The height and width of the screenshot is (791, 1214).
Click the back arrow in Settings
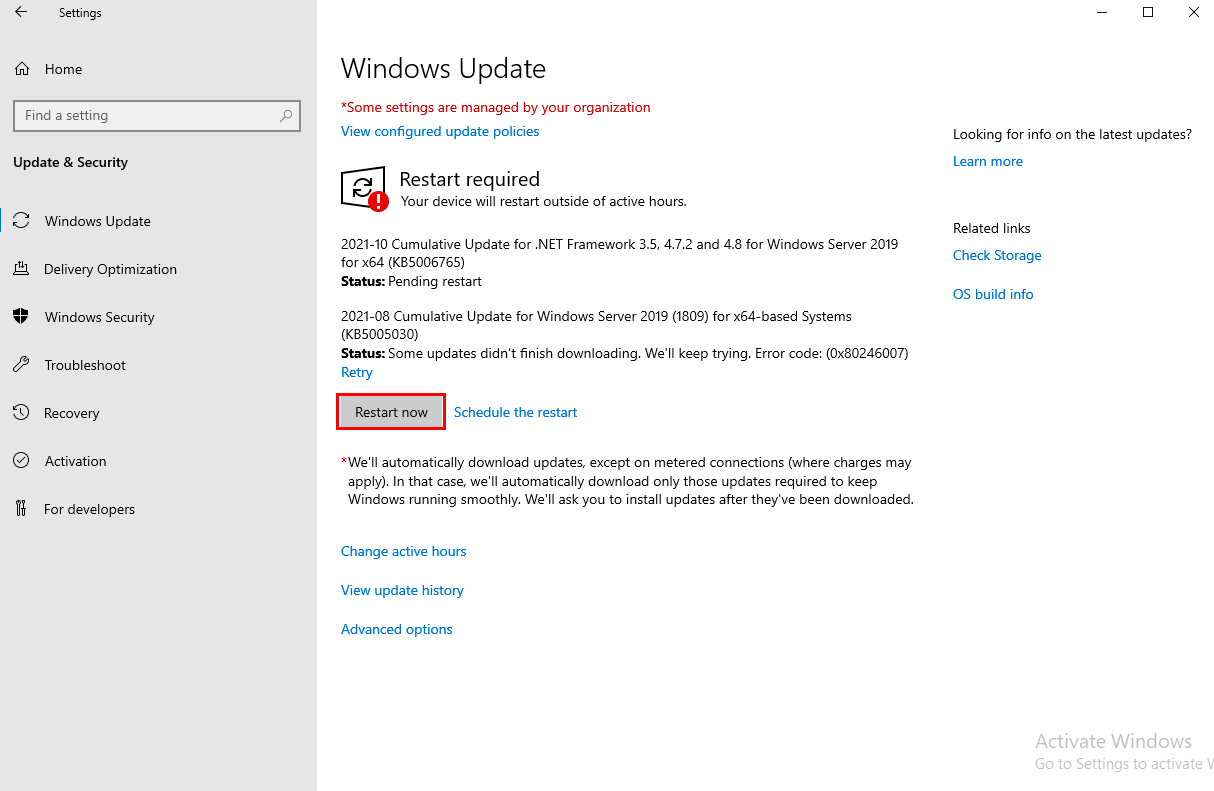21,13
